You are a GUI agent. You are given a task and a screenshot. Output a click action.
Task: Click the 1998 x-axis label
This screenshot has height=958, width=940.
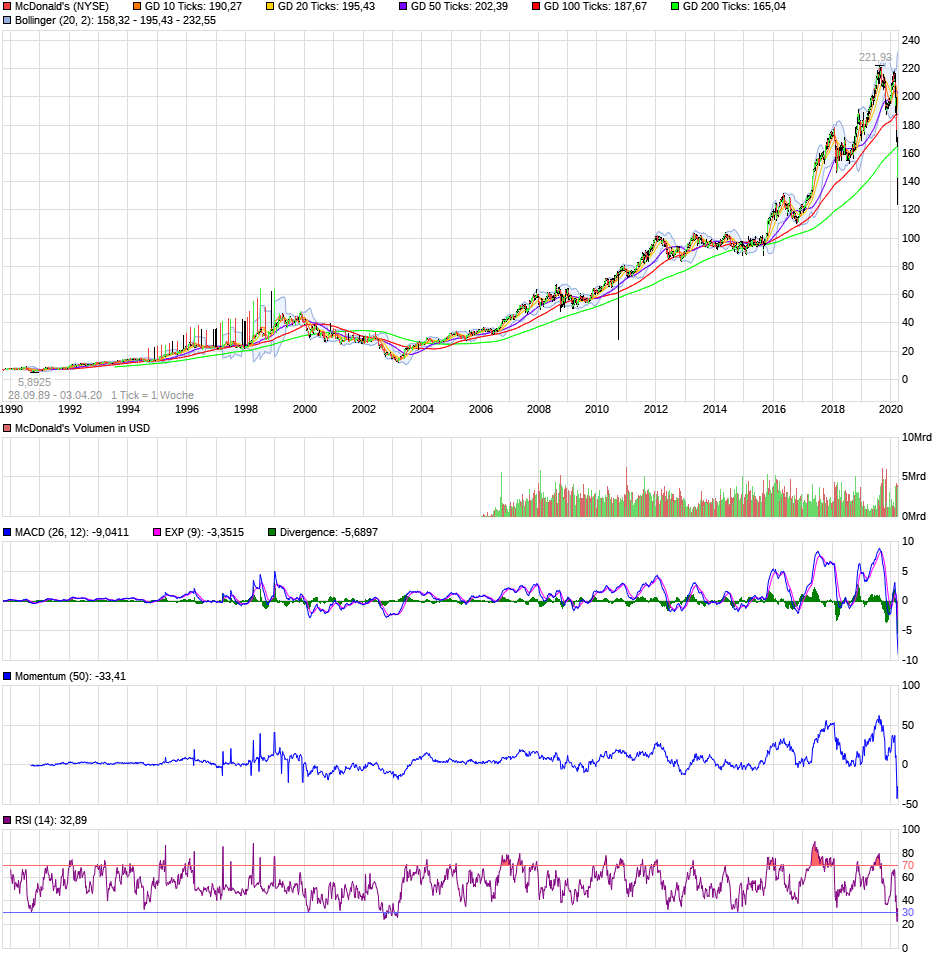click(246, 409)
